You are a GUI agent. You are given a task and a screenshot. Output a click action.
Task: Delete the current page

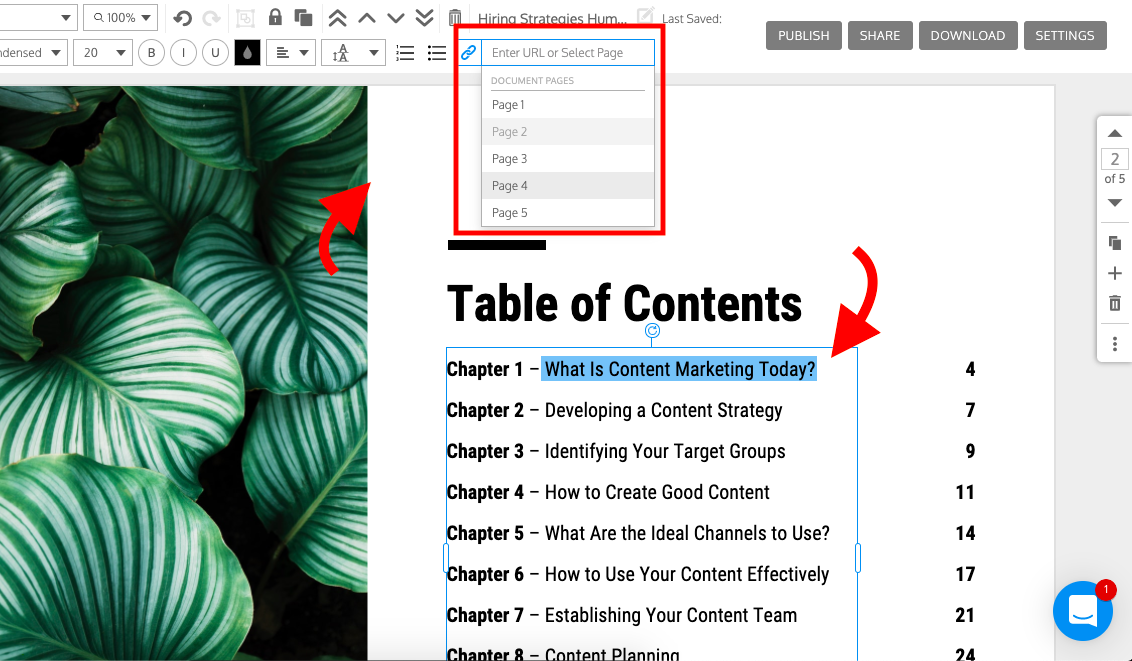[x=1115, y=303]
